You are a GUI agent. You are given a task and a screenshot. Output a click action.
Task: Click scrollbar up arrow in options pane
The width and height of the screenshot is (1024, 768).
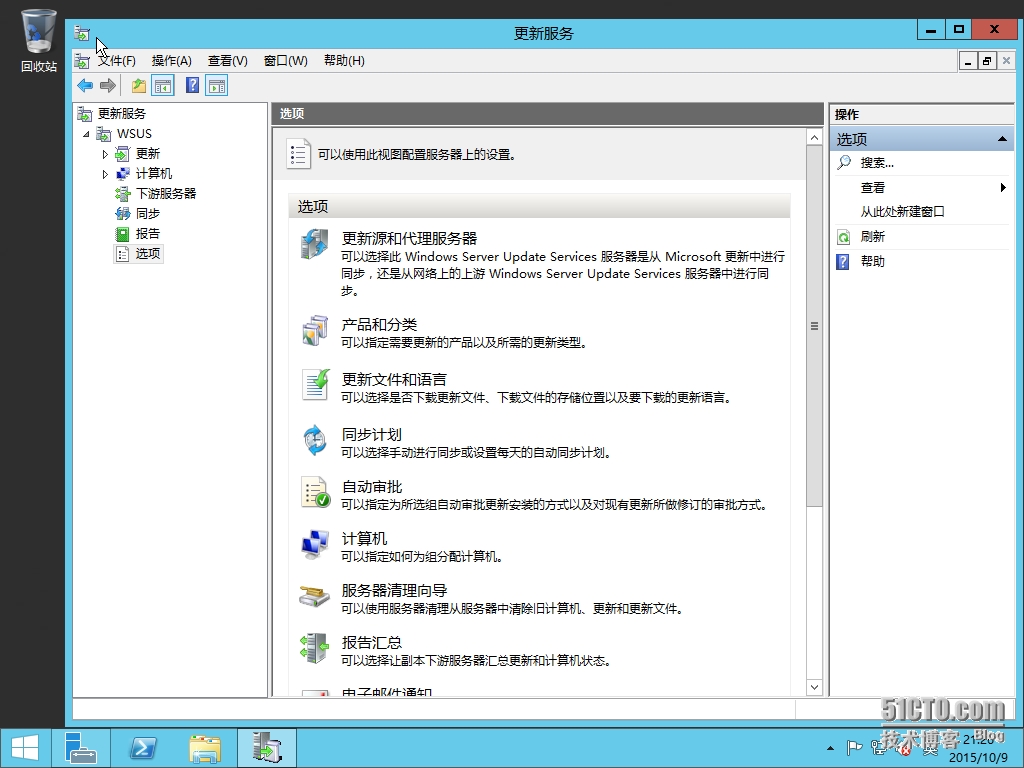pos(814,137)
